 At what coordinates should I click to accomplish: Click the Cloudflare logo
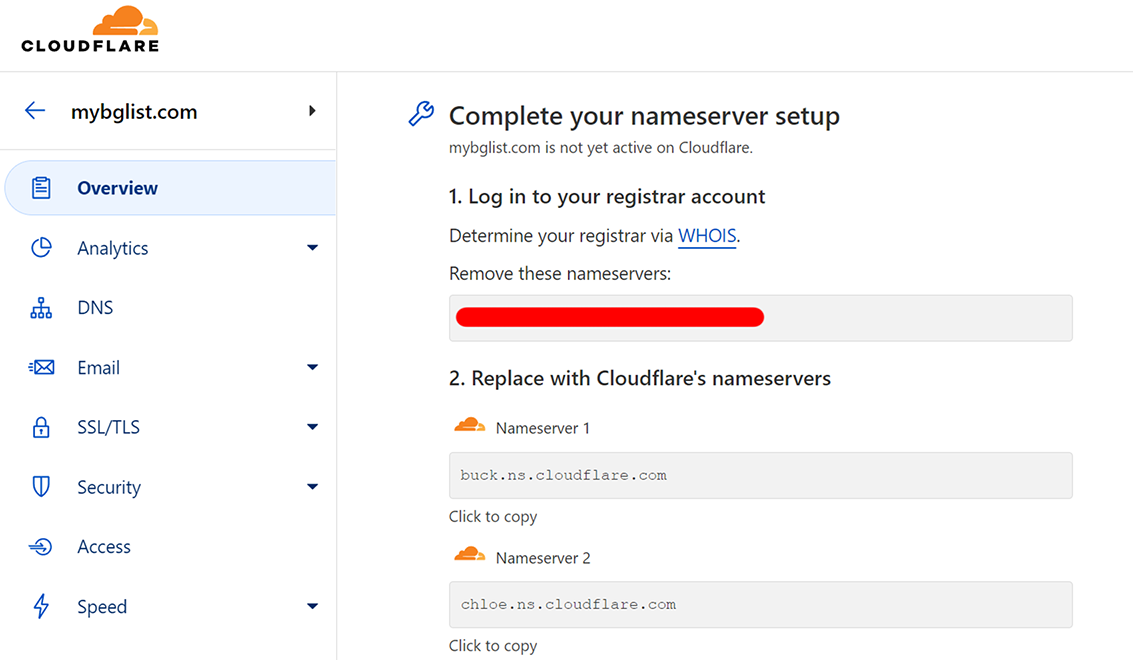coord(90,29)
